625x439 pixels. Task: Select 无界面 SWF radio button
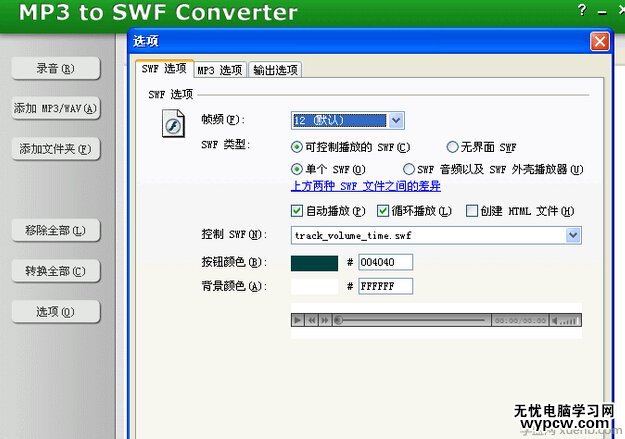coord(452,147)
